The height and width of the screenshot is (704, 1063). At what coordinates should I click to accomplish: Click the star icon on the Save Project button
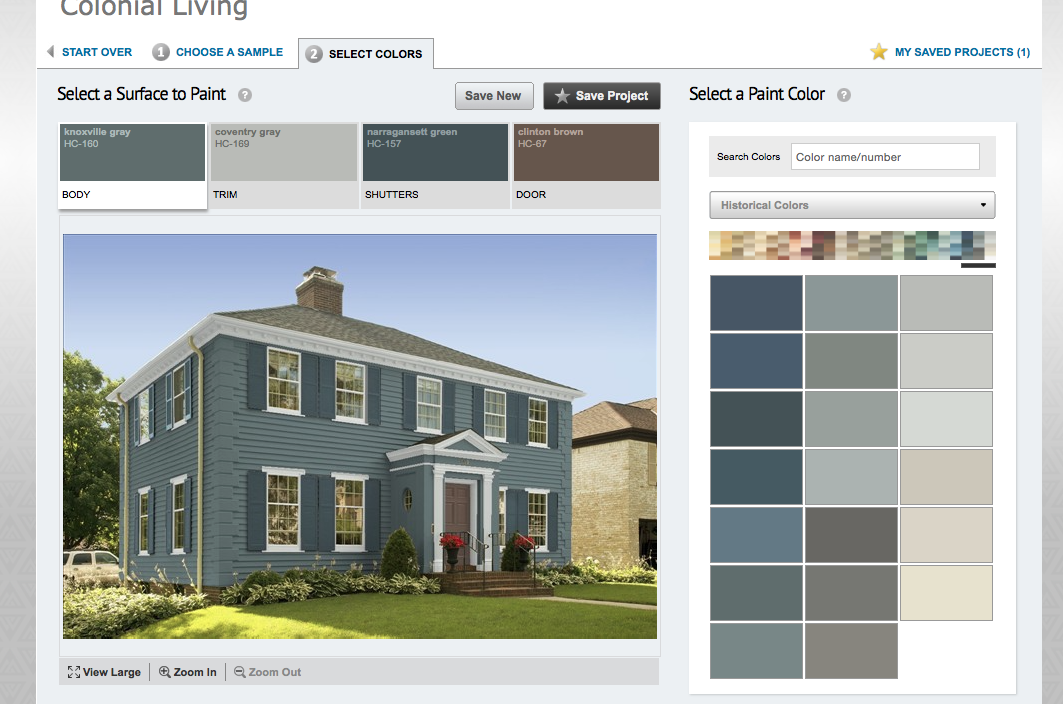coord(562,96)
